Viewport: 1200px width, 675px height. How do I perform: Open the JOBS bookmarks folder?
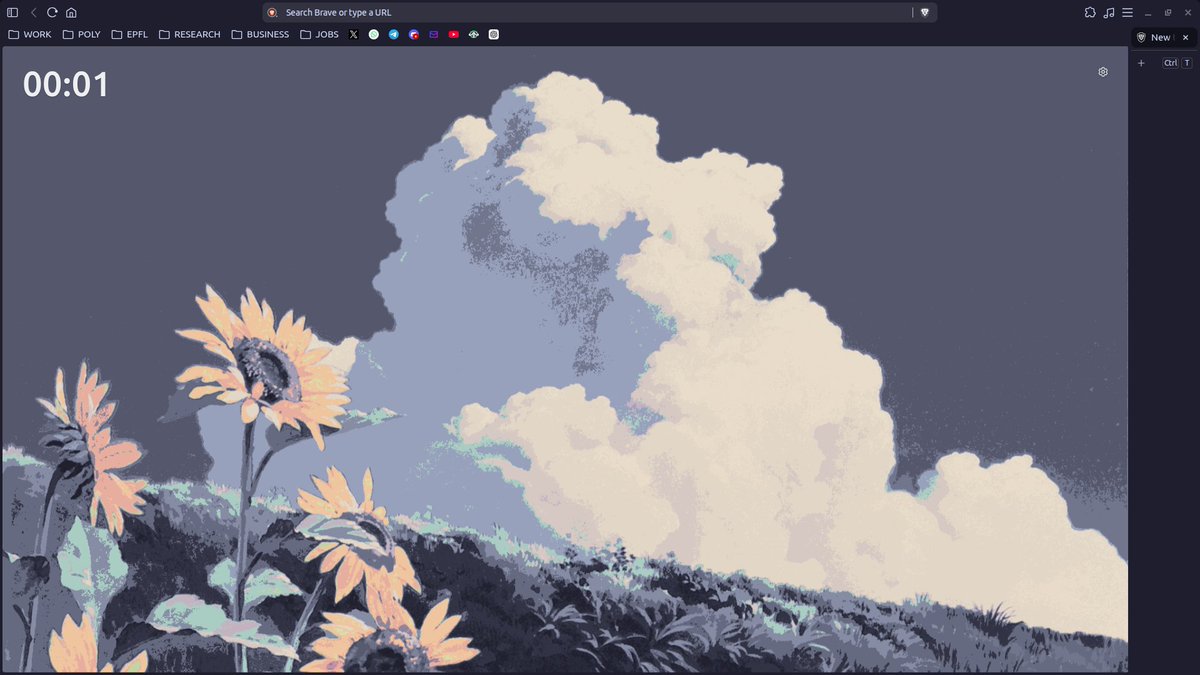pyautogui.click(x=320, y=34)
